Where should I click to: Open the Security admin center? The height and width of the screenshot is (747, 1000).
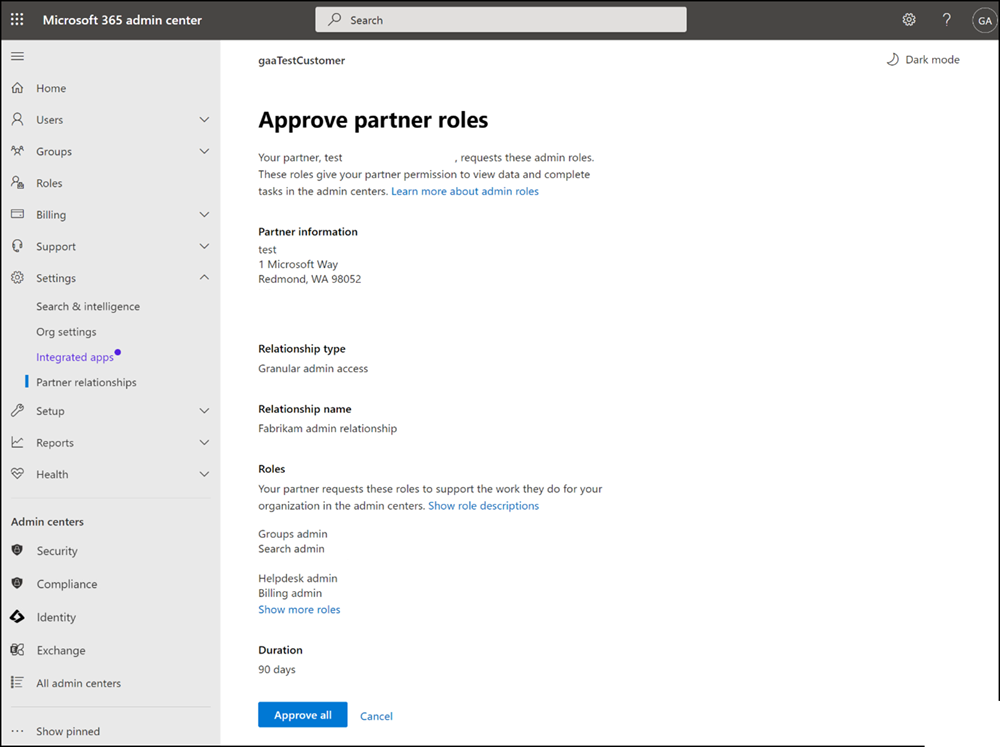tap(57, 551)
